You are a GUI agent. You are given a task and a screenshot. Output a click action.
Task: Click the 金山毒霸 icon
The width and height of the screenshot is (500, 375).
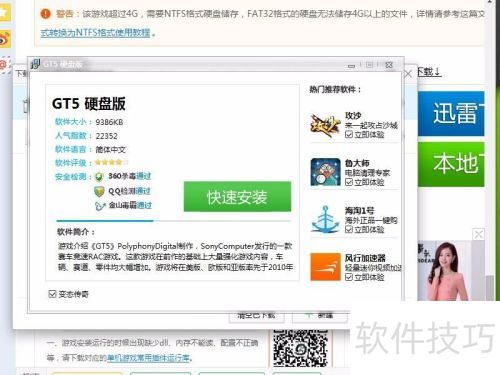[100, 206]
